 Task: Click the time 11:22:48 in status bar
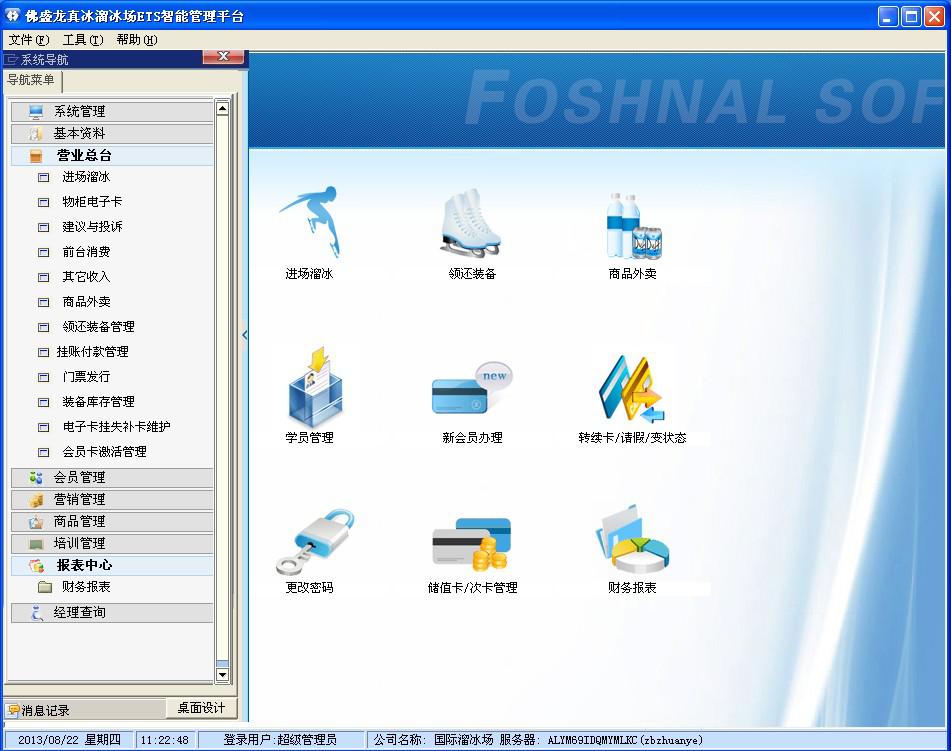(x=165, y=740)
